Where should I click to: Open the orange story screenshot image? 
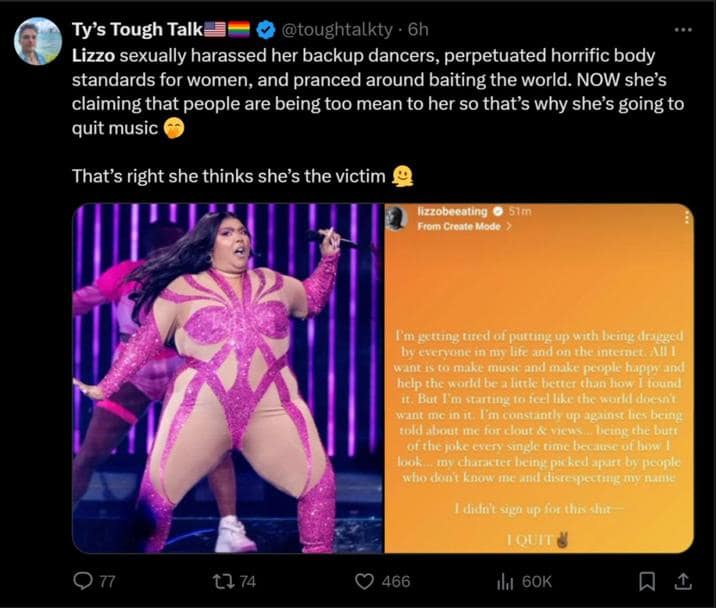tap(539, 400)
